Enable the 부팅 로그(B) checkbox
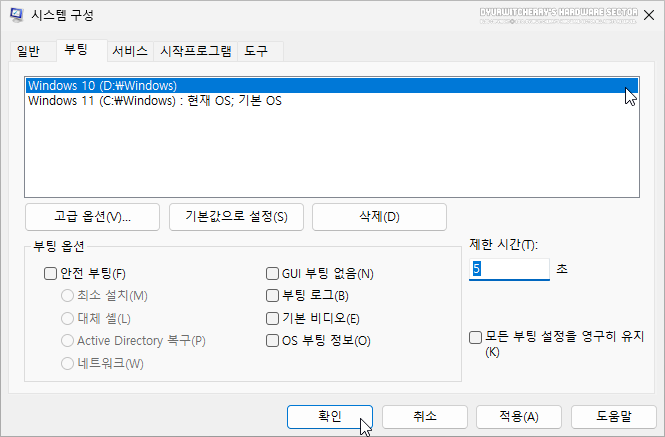The height and width of the screenshot is (437, 665). 272,296
